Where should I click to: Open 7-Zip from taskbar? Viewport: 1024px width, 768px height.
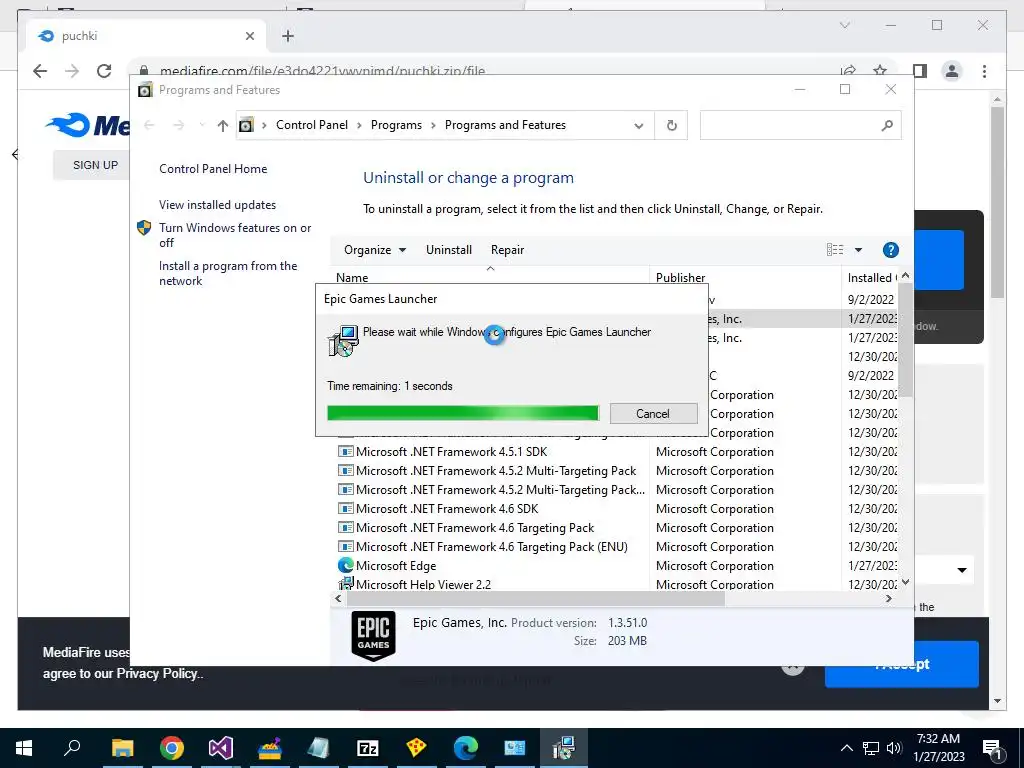tap(368, 748)
